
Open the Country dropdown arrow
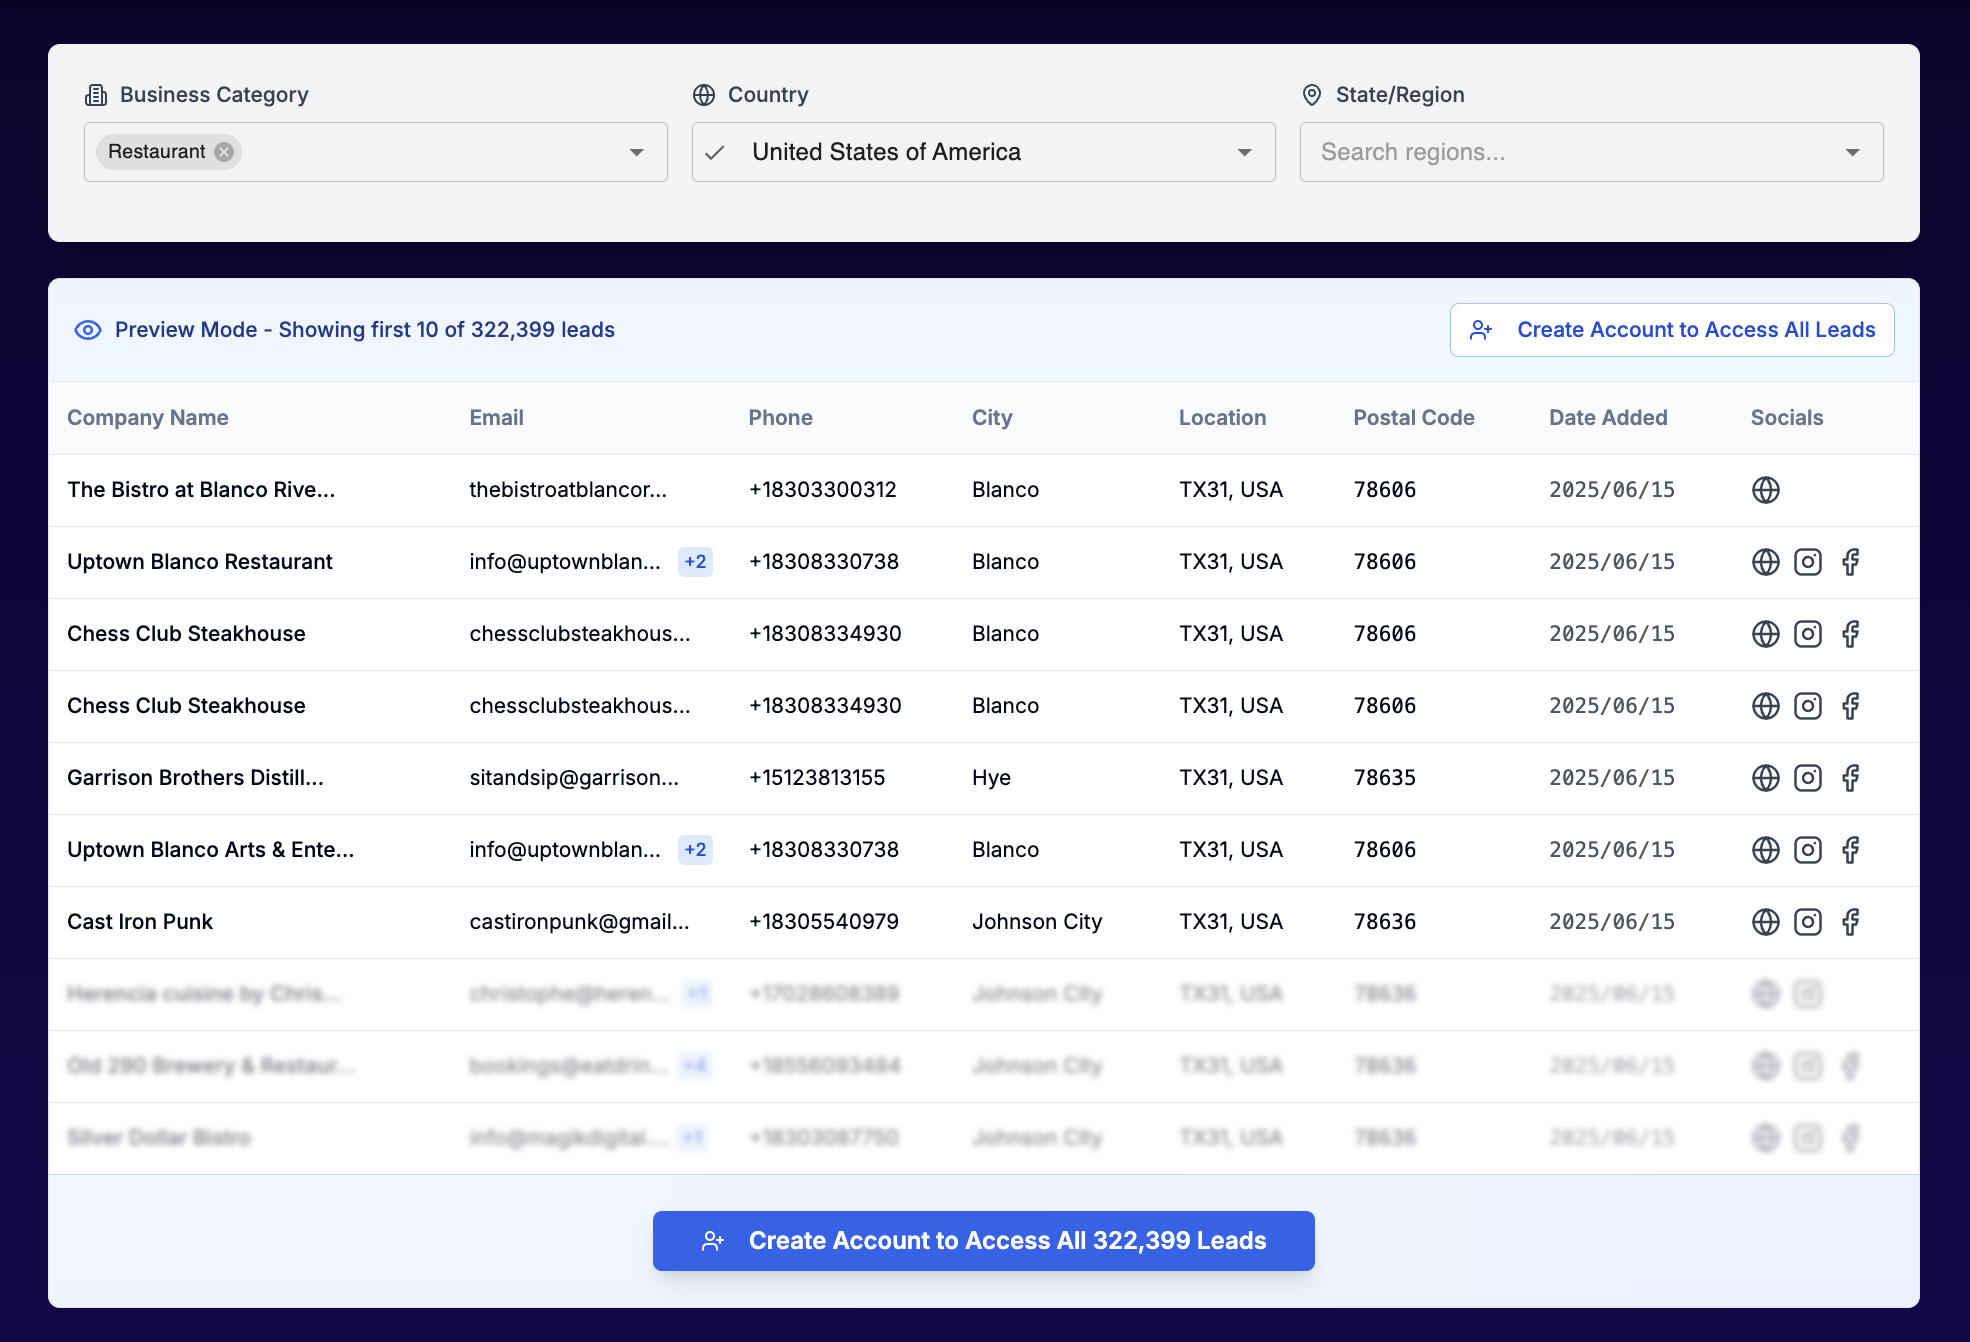[x=1244, y=152]
